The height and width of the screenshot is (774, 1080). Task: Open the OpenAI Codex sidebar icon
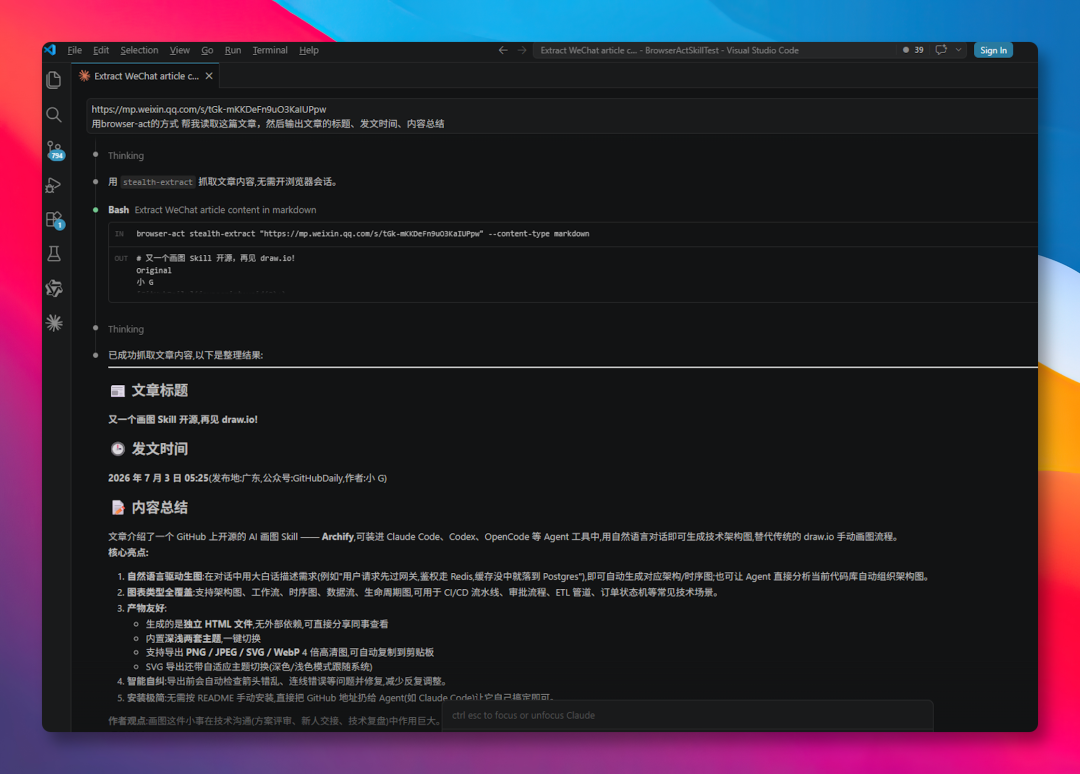(54, 289)
